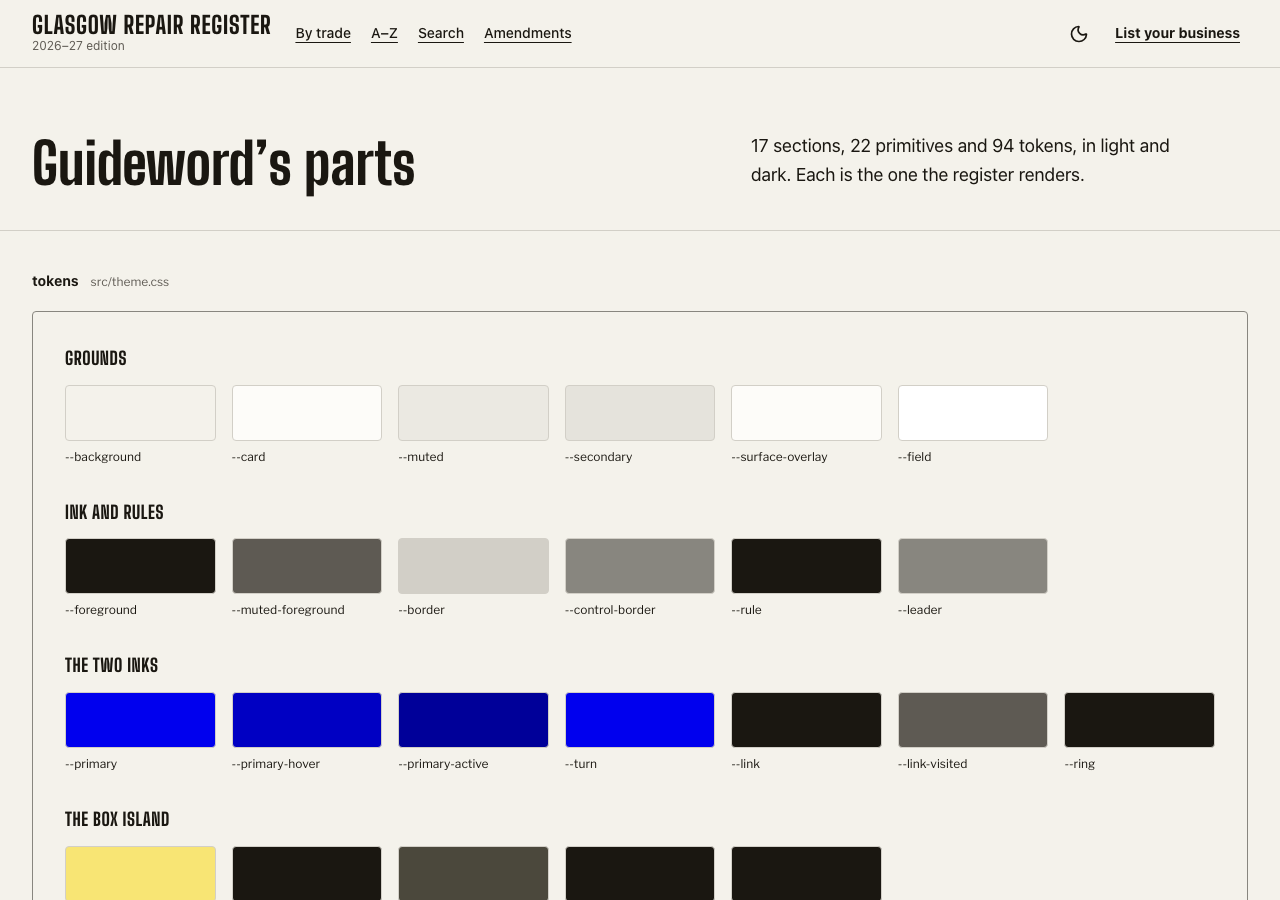Choose the --secondary color swatch
The width and height of the screenshot is (1280, 900).
tap(640, 413)
